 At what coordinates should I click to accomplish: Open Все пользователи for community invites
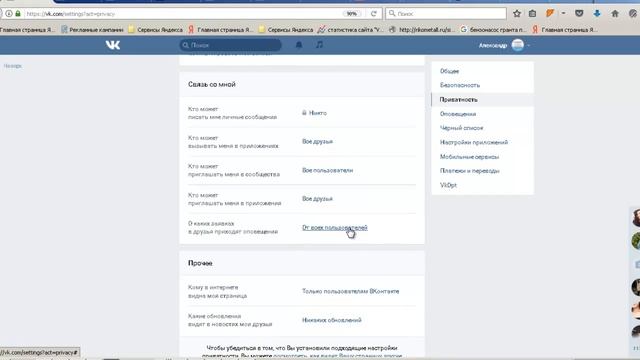coord(327,170)
